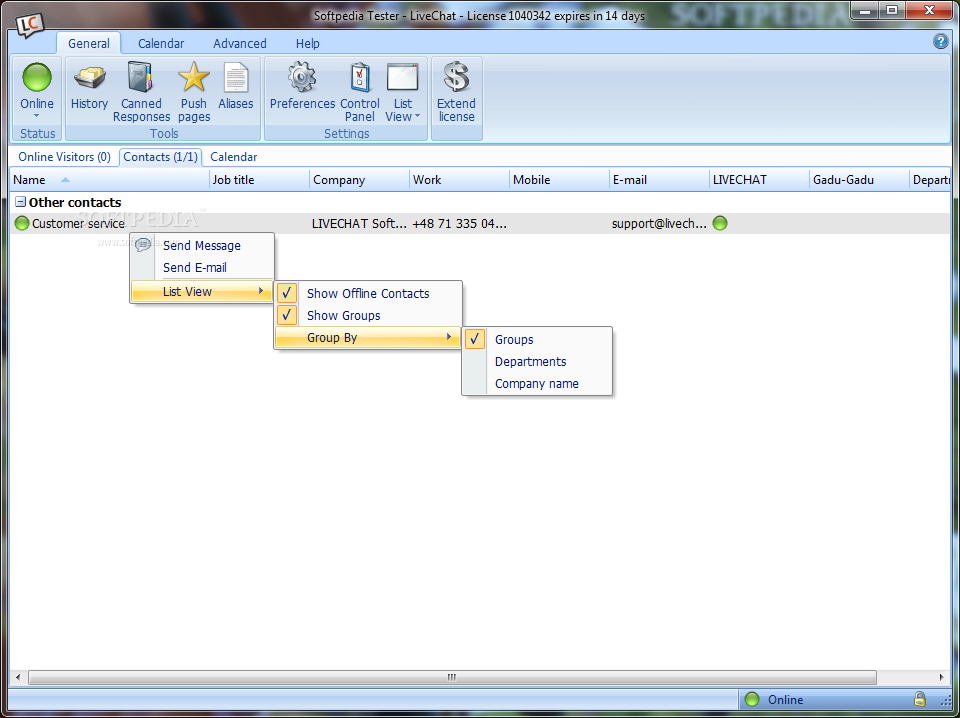The height and width of the screenshot is (718, 960).
Task: Sort by Company column header
Action: click(x=359, y=179)
